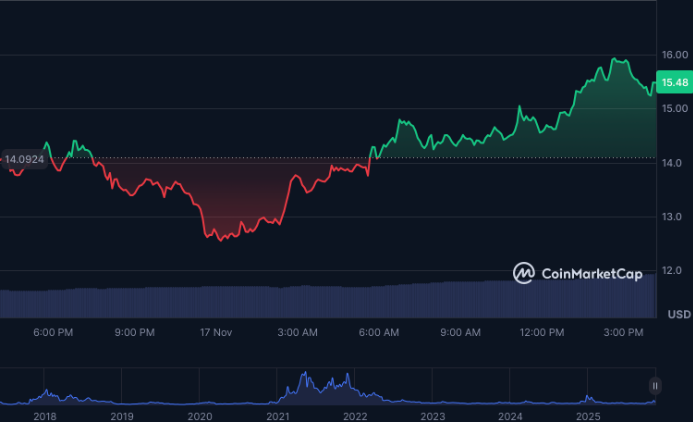Click the 17 Nov date axis label
The height and width of the screenshot is (422, 693).
pos(215,331)
